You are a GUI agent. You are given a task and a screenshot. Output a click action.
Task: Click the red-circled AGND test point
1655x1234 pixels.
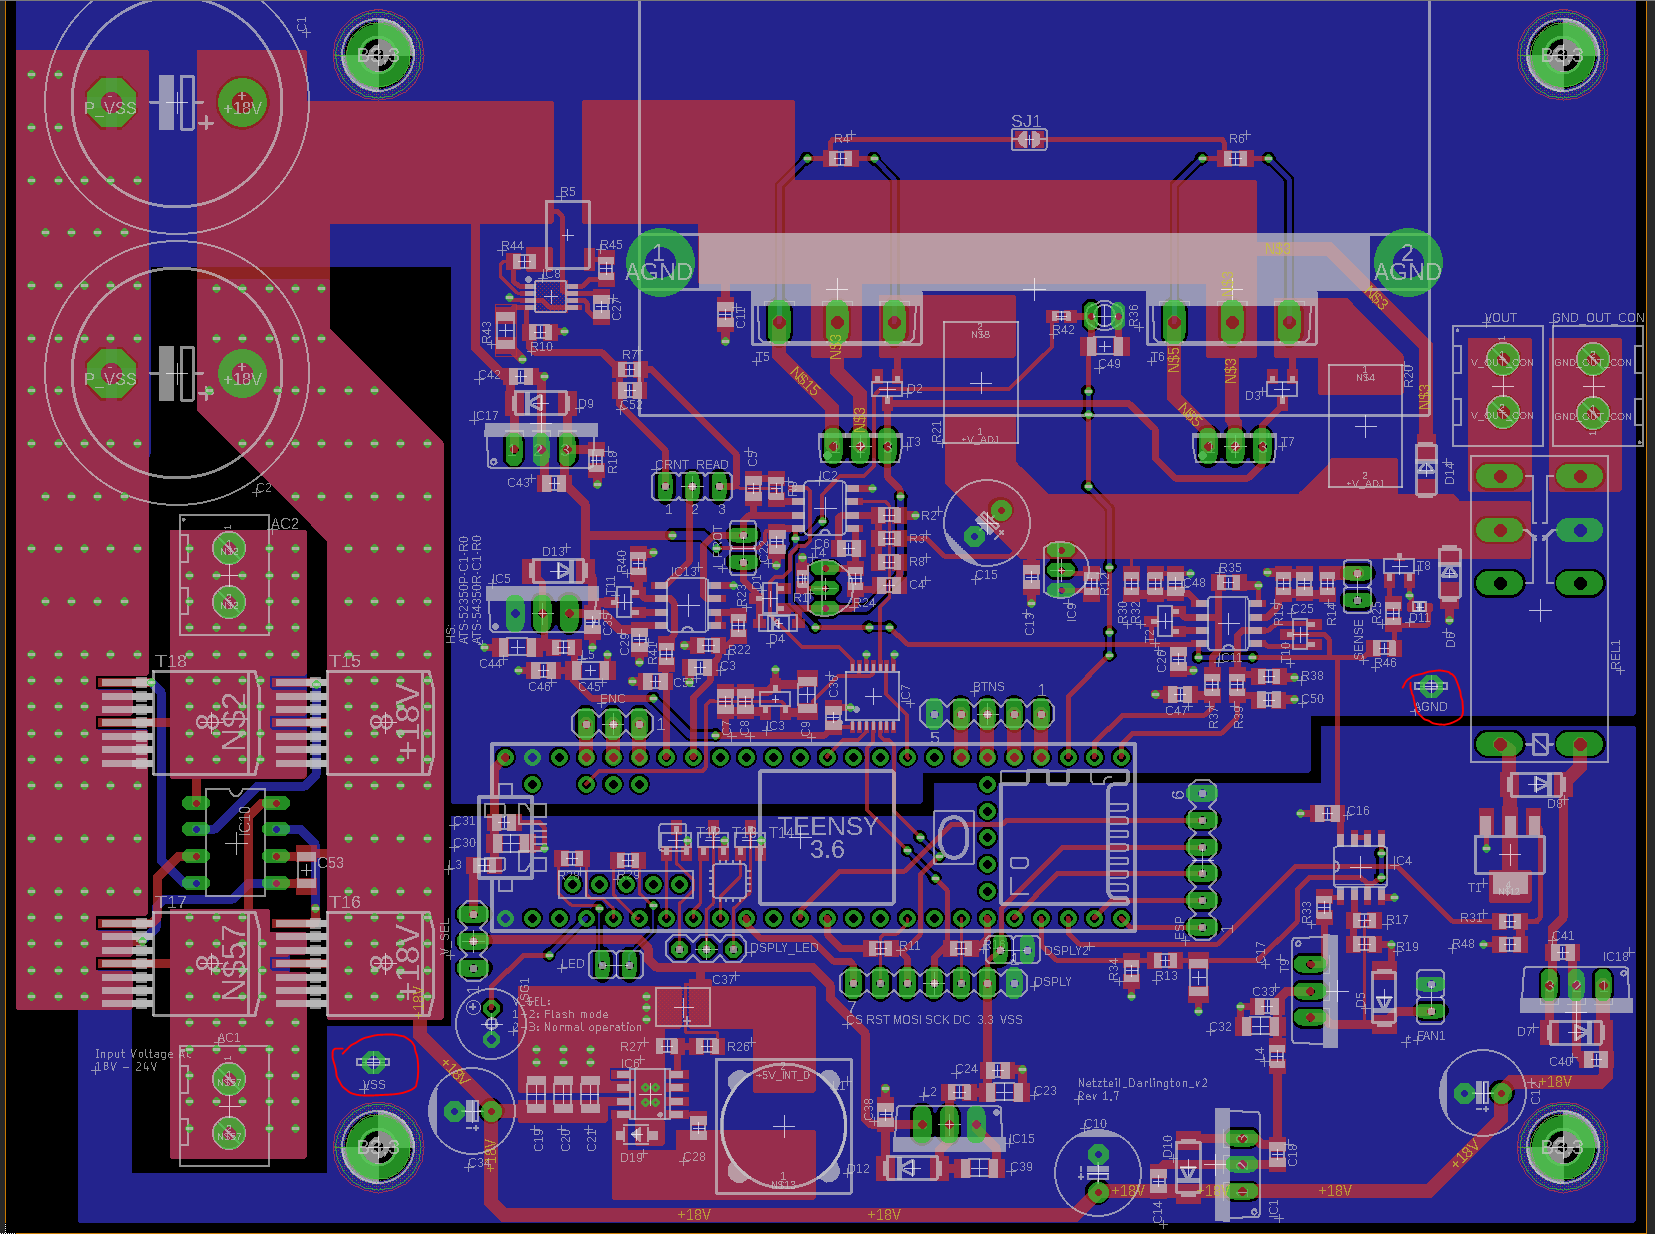coord(1431,686)
